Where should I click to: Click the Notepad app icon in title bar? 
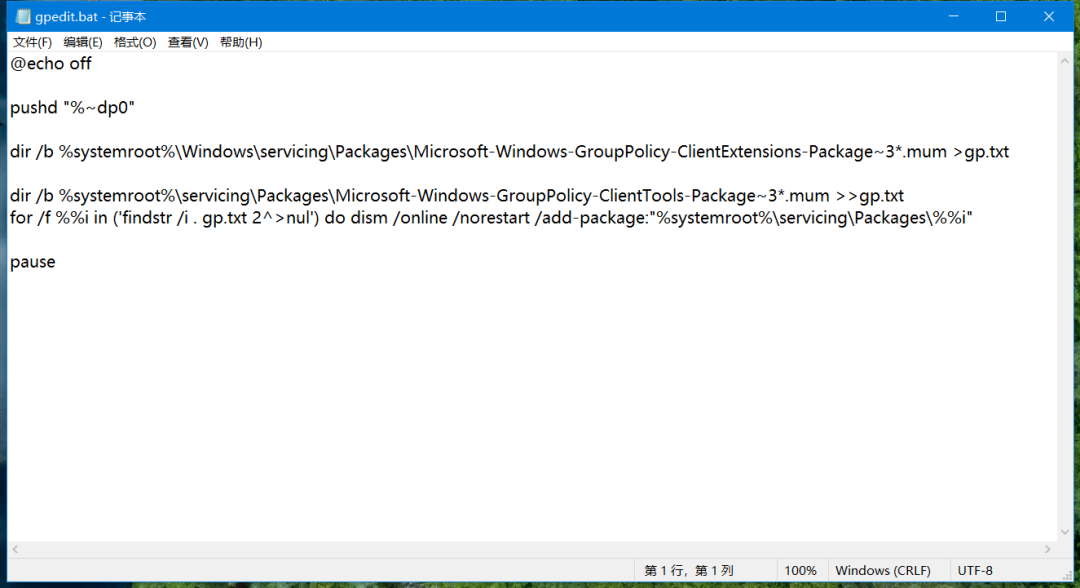coord(23,17)
